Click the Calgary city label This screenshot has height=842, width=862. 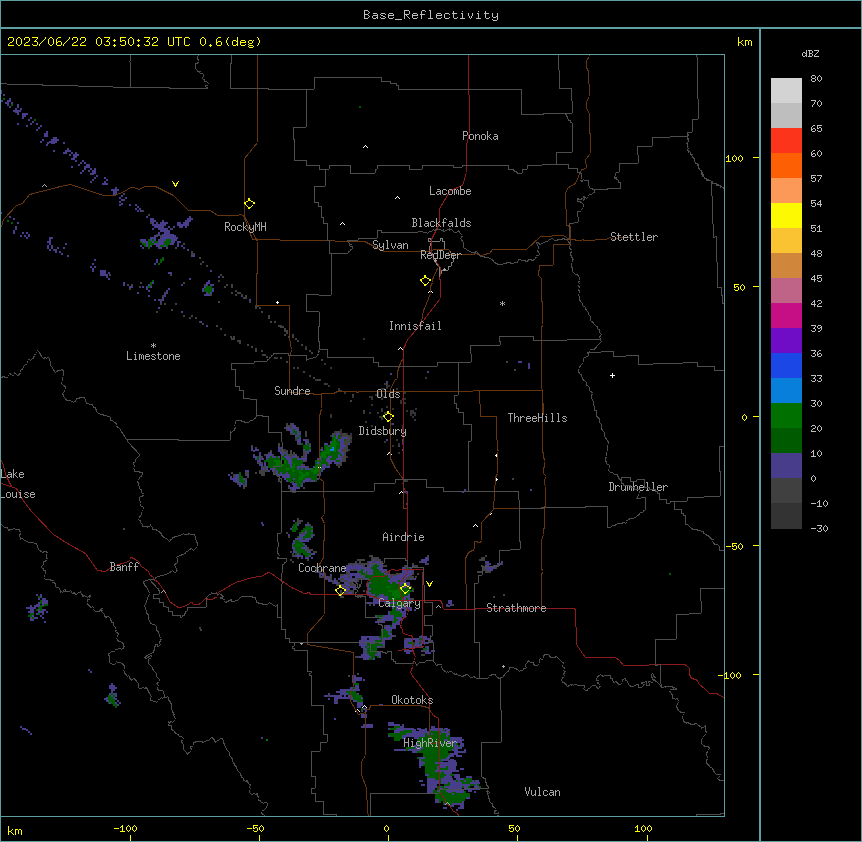399,603
